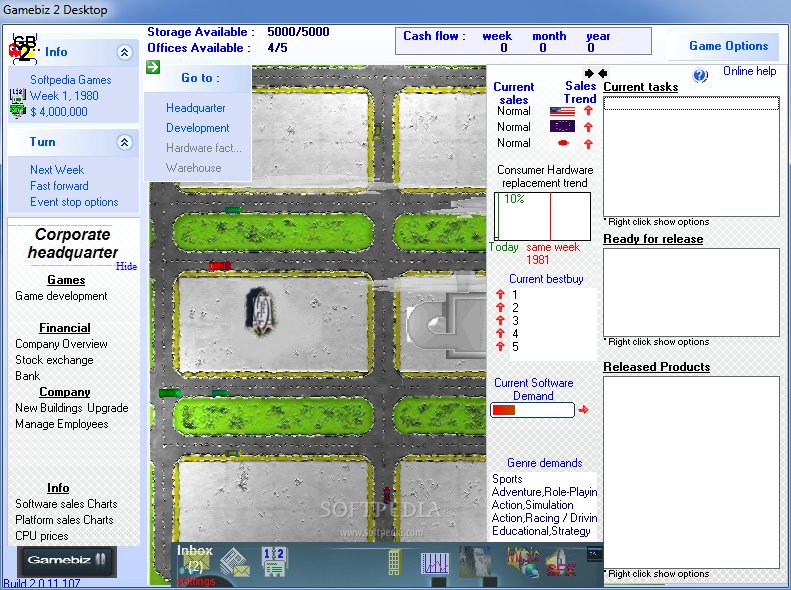Select the Hardware fact... entry
791x590 pixels.
tap(204, 148)
